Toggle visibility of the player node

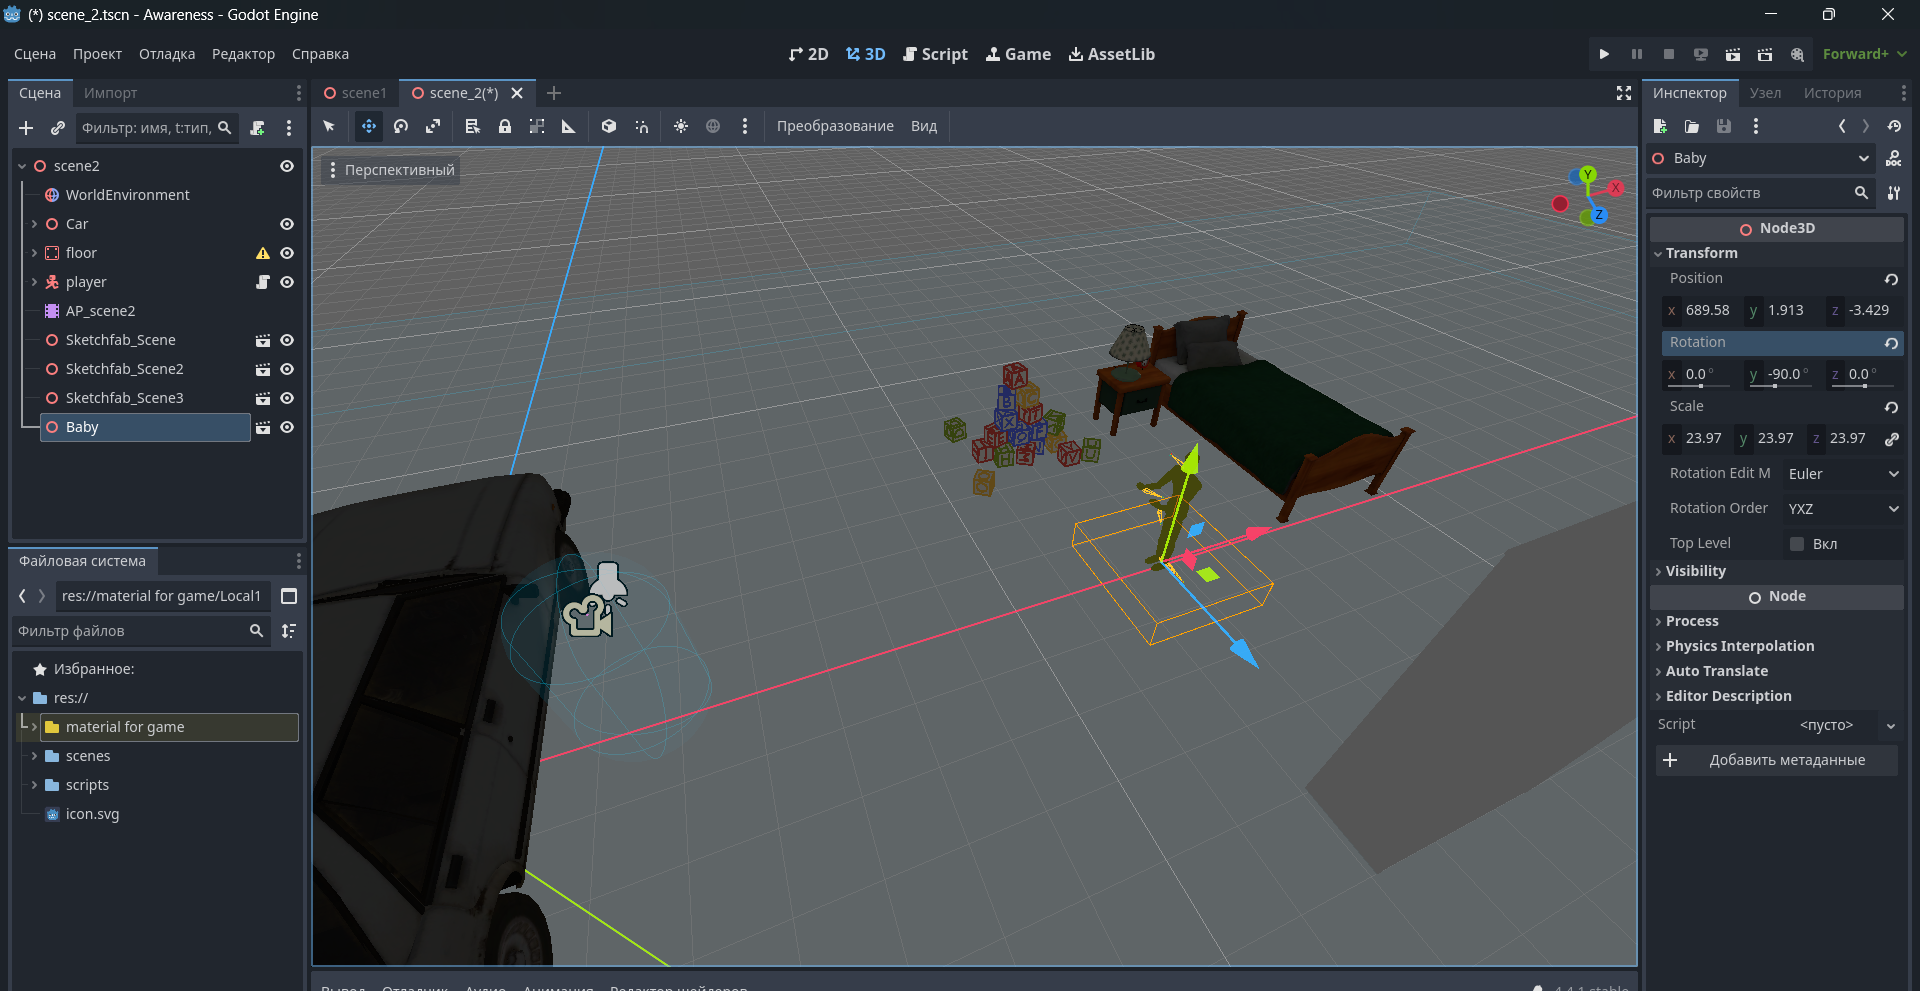(287, 282)
